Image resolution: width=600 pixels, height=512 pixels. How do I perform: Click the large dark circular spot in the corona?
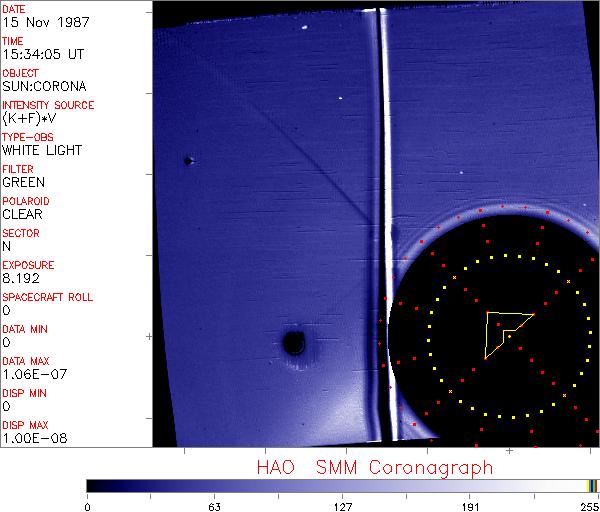[294, 343]
